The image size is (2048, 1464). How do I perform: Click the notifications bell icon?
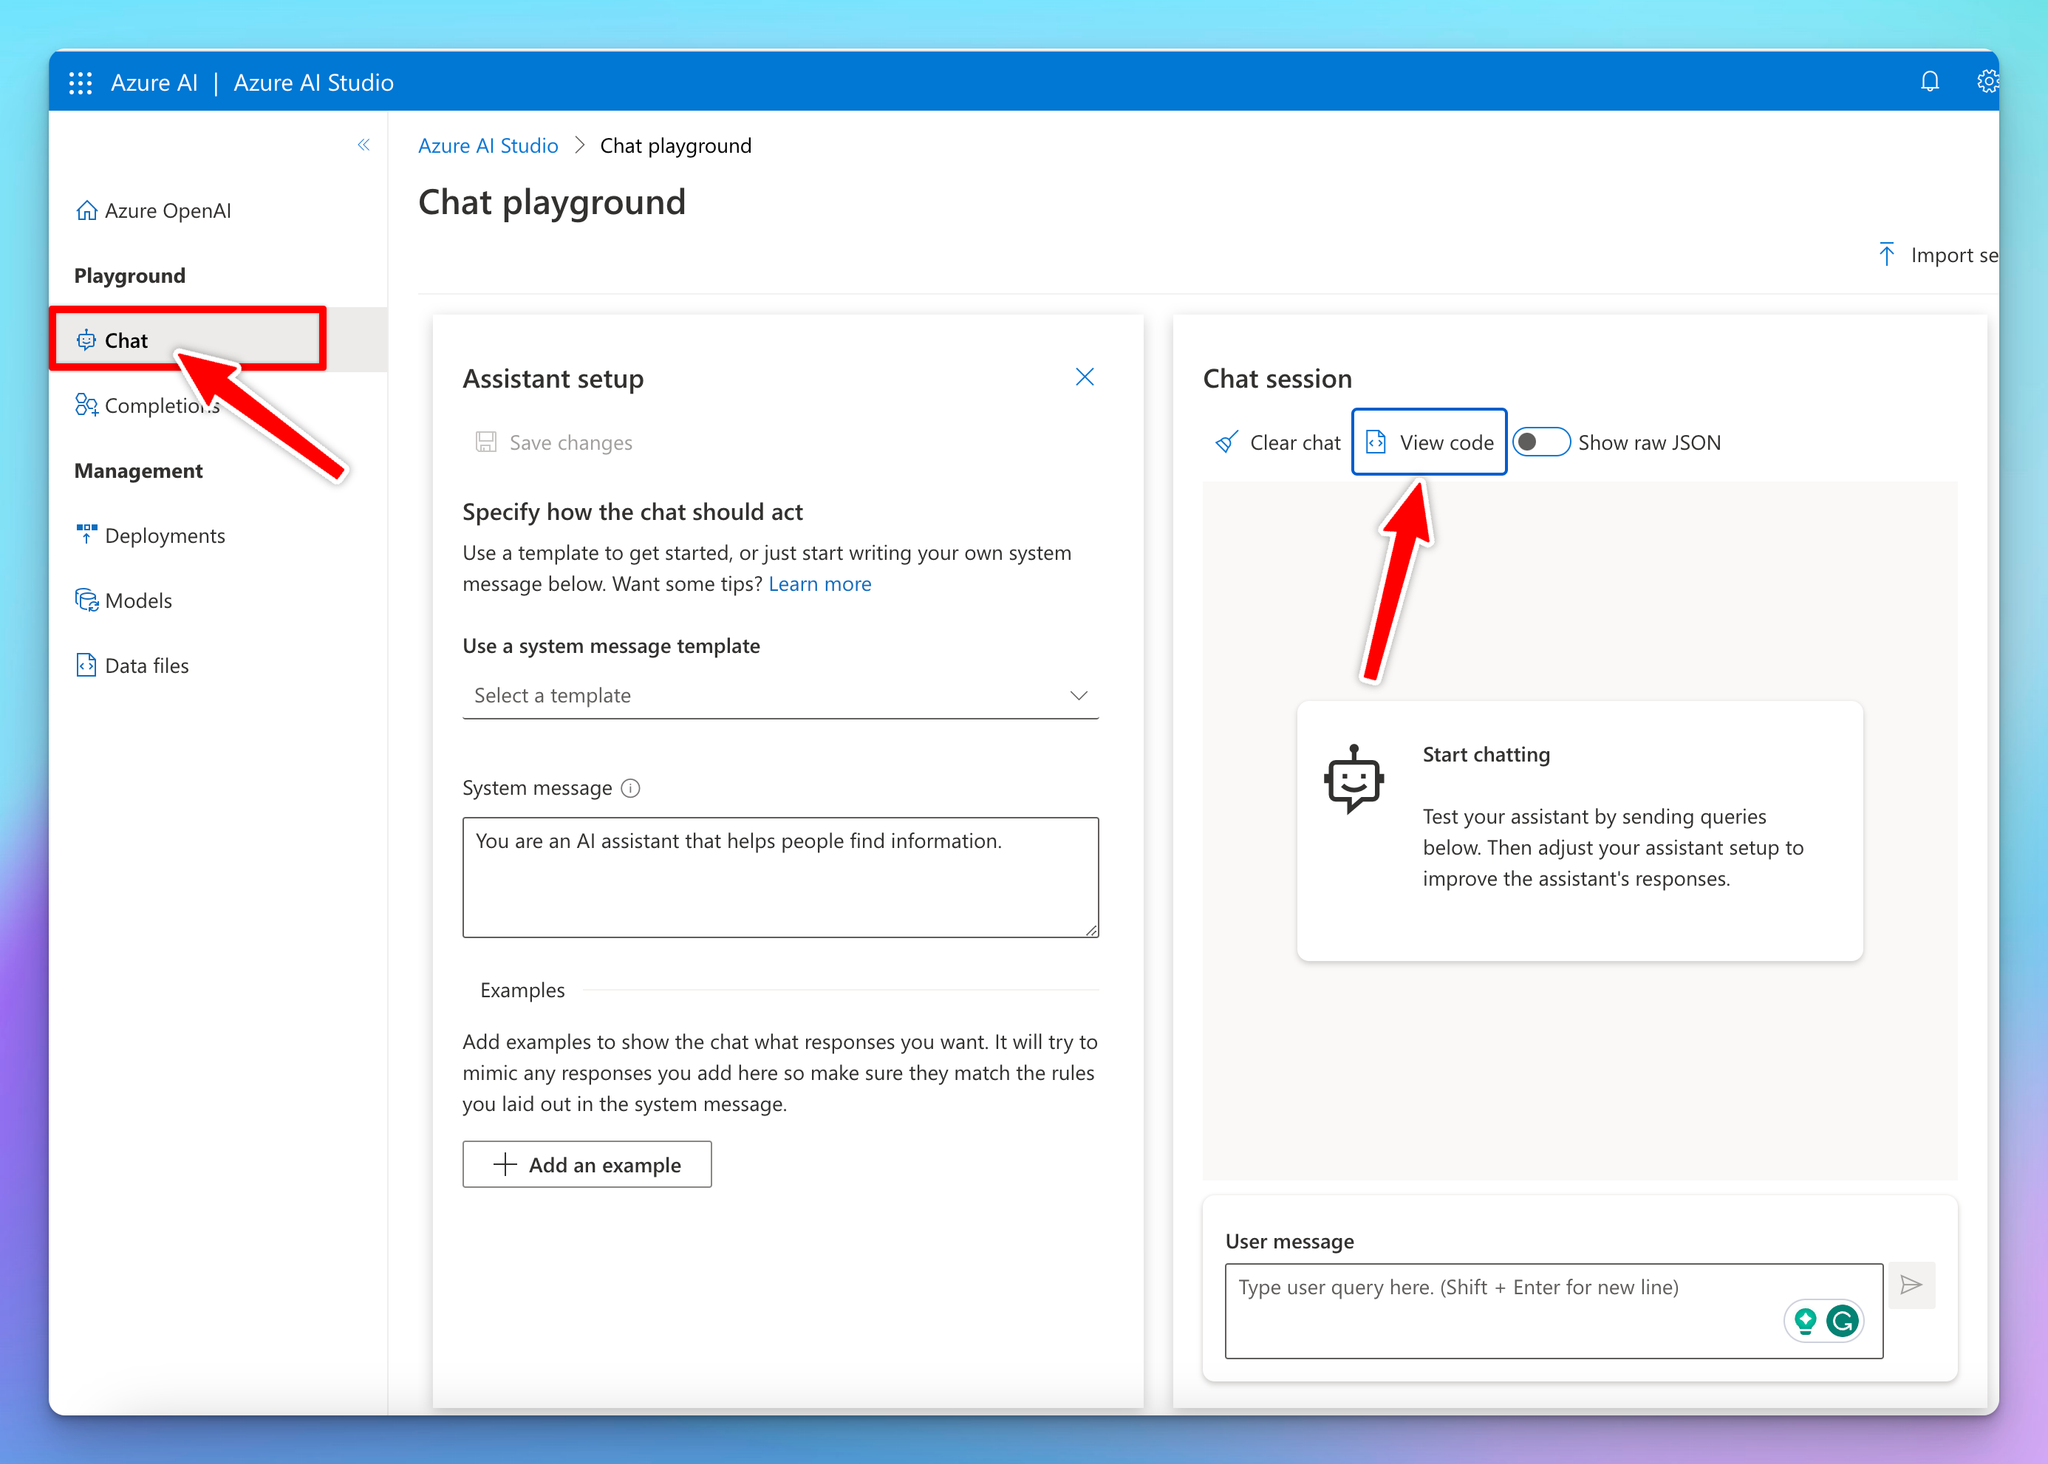coord(1930,82)
